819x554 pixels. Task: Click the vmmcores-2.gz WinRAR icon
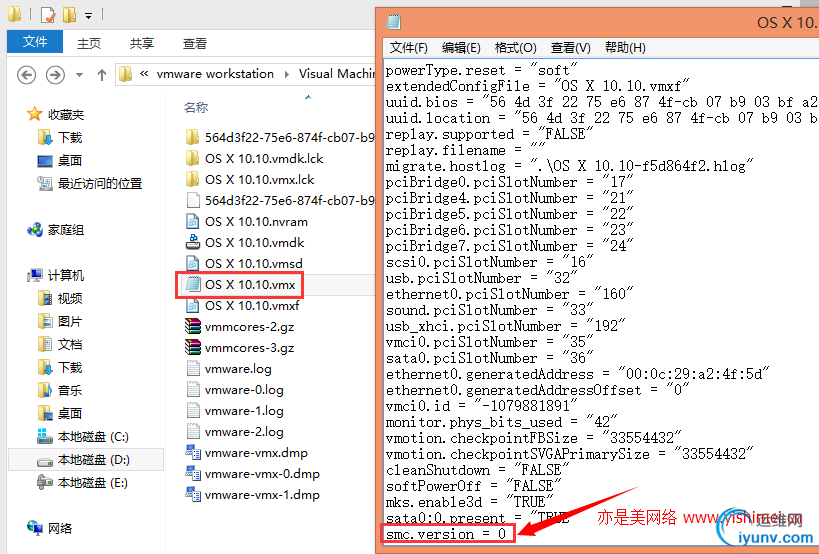(x=193, y=326)
